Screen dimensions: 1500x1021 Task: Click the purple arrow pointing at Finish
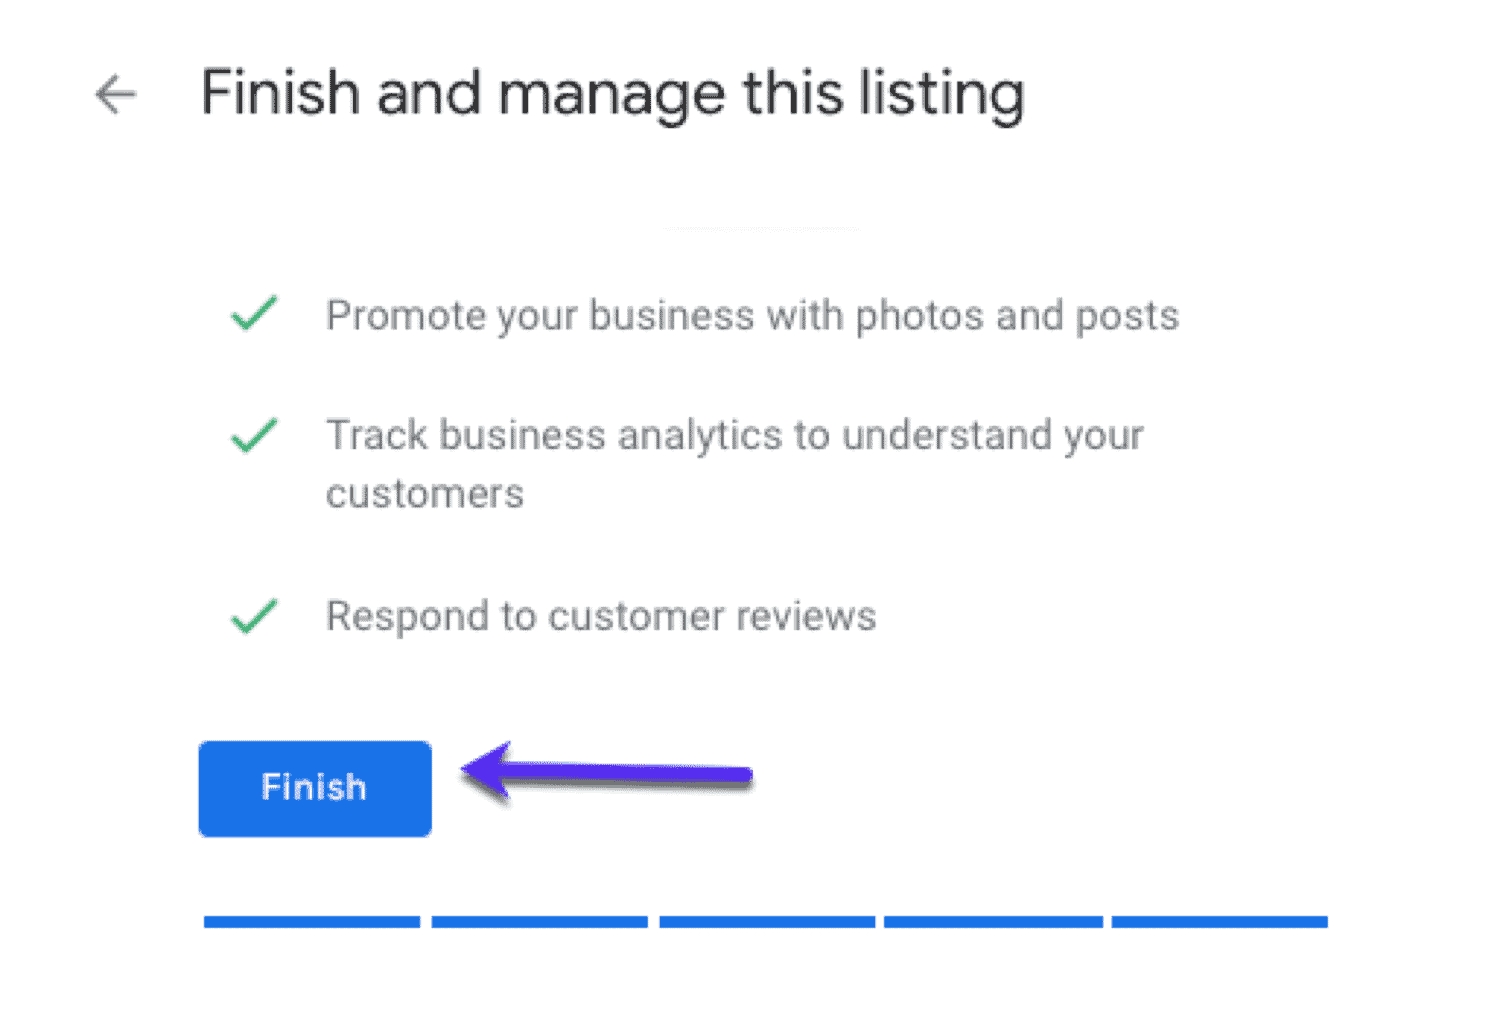pyautogui.click(x=607, y=773)
